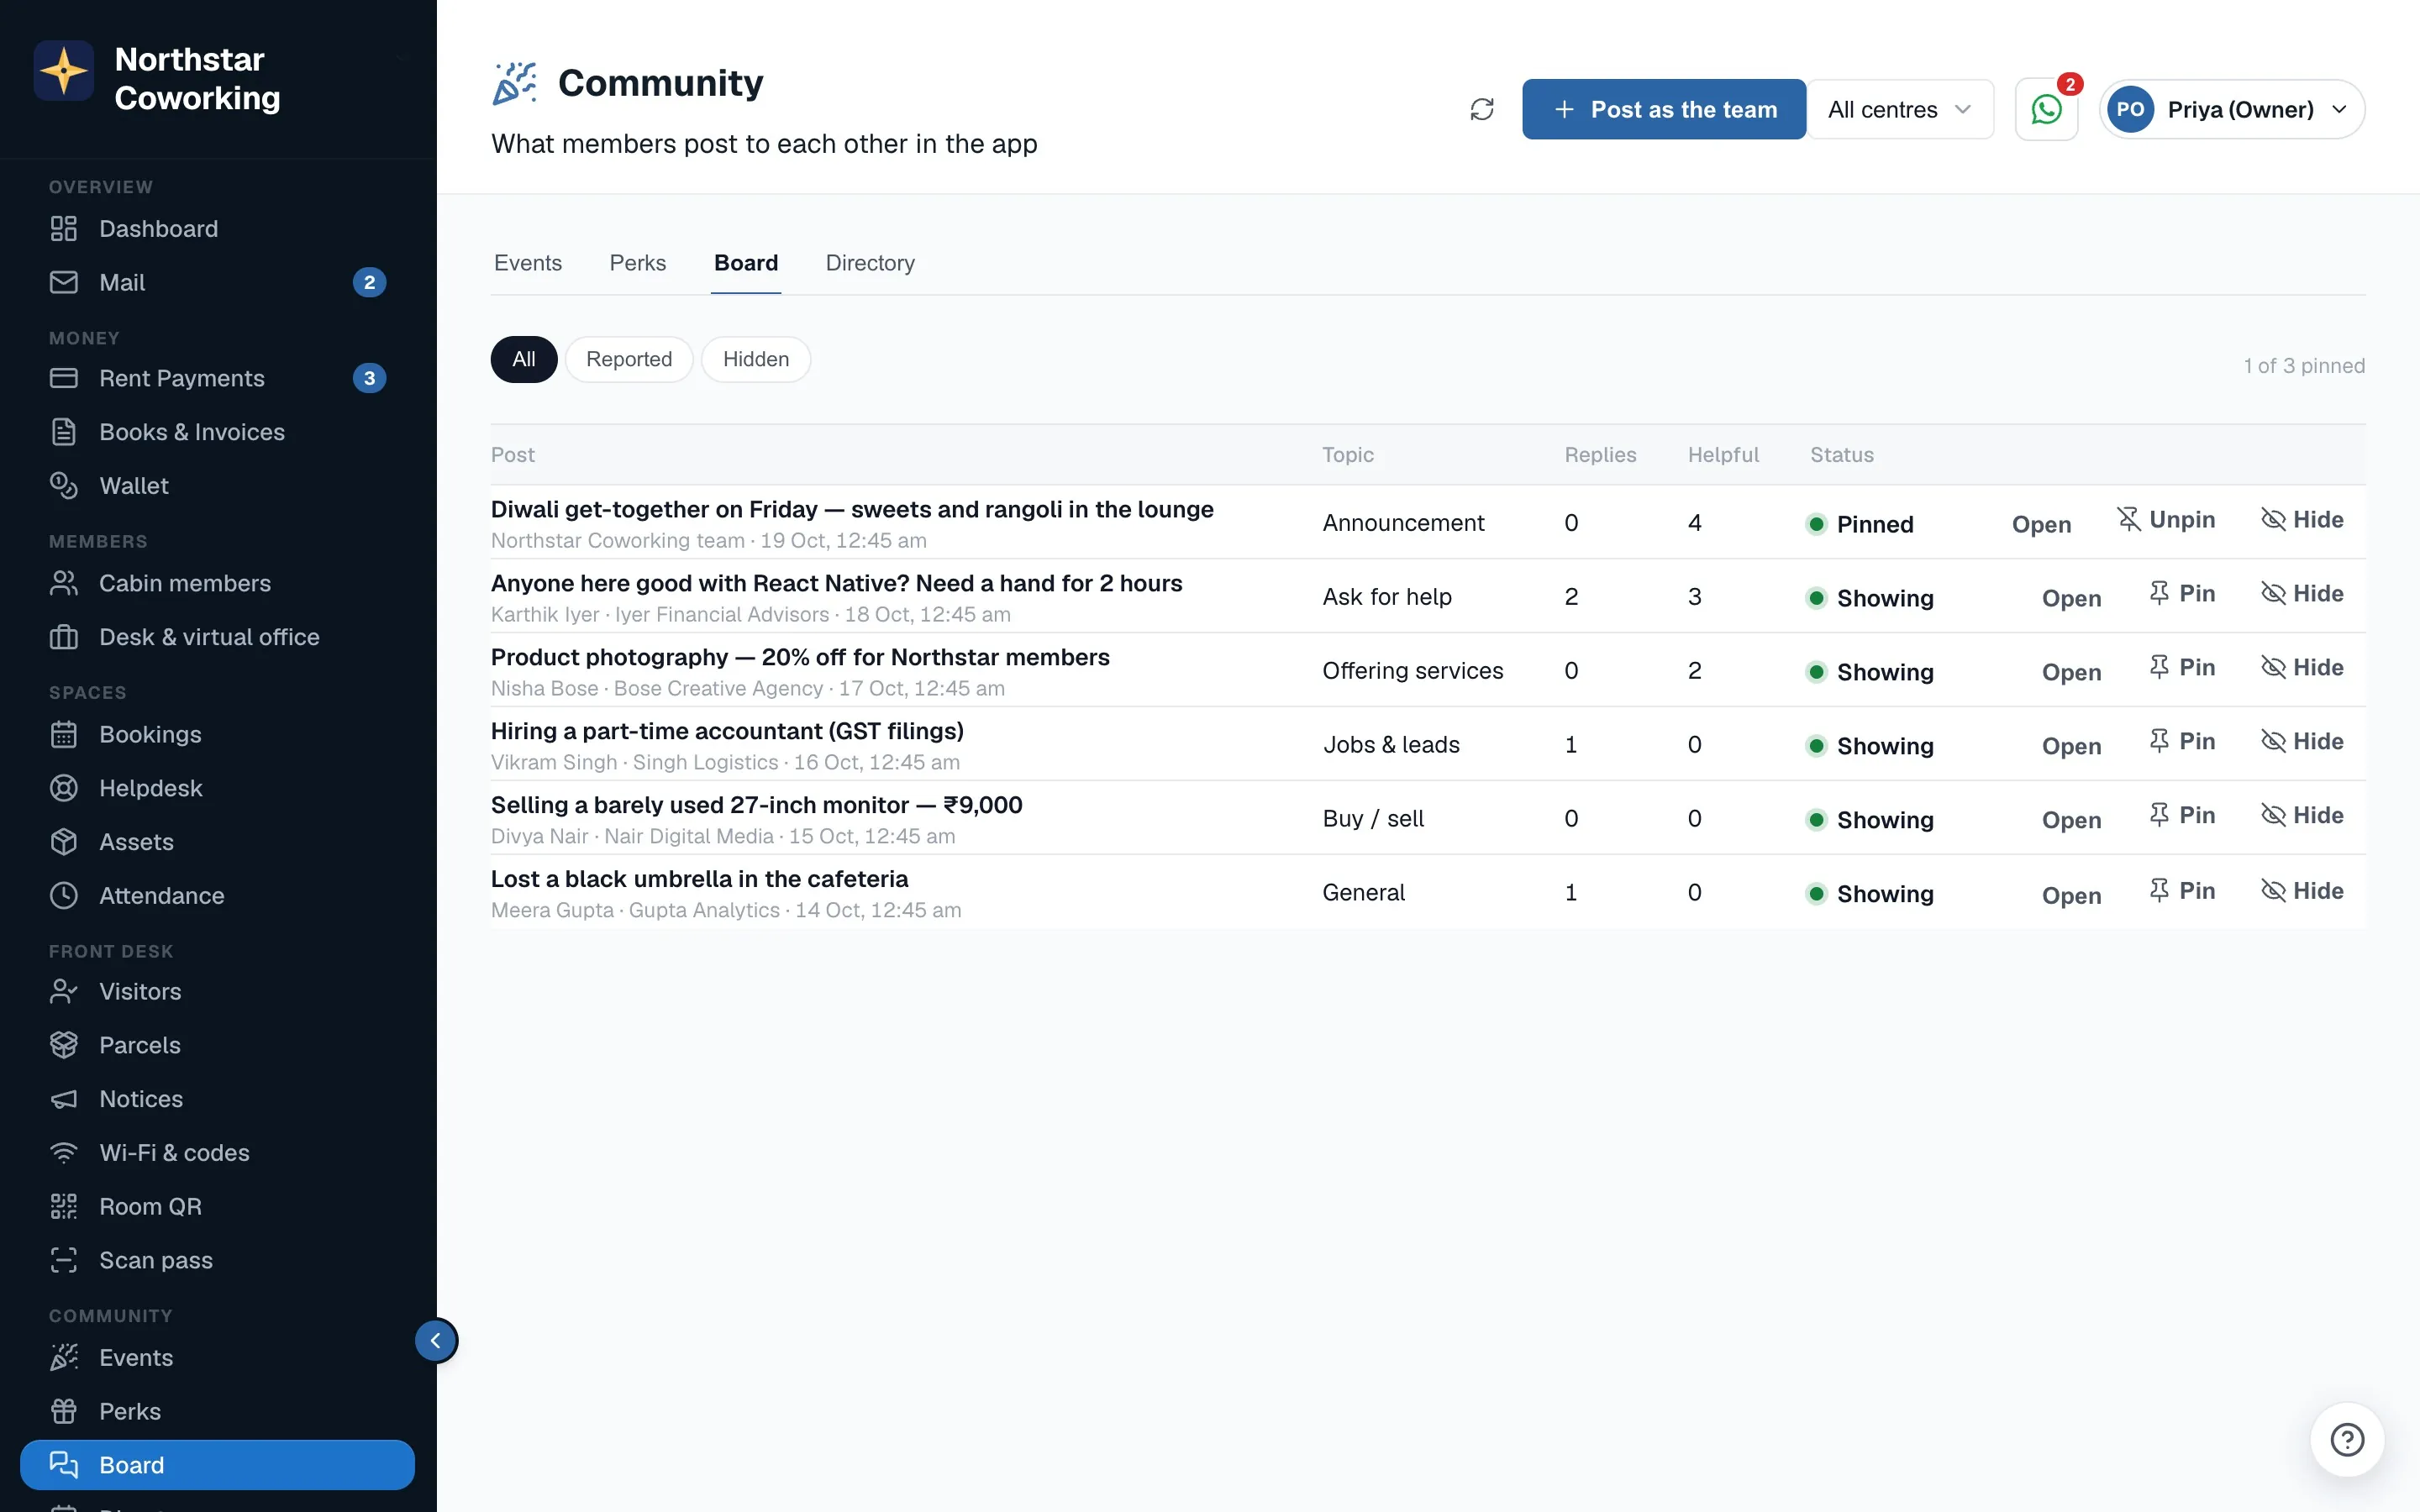
Task: Click the Northstar Coworking star logo
Action: [64, 71]
